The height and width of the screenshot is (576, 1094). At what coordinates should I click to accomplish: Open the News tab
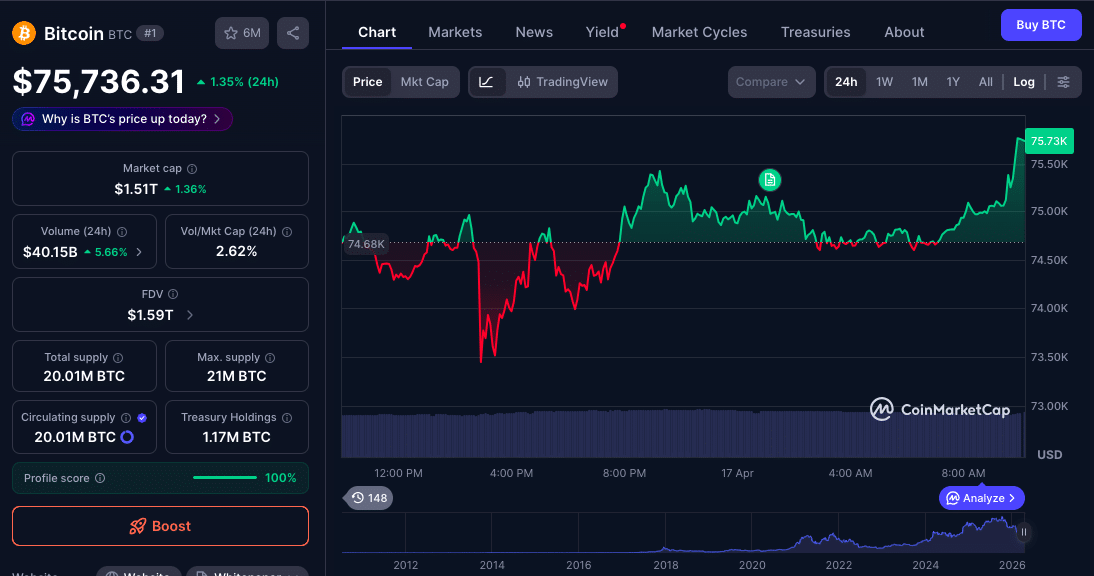click(534, 32)
